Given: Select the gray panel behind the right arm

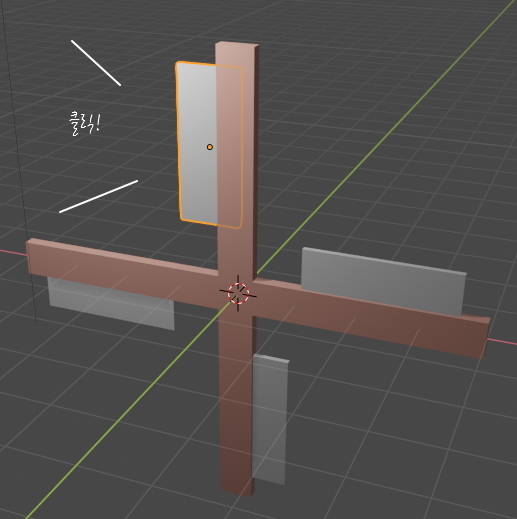Looking at the screenshot, I should click(x=383, y=282).
